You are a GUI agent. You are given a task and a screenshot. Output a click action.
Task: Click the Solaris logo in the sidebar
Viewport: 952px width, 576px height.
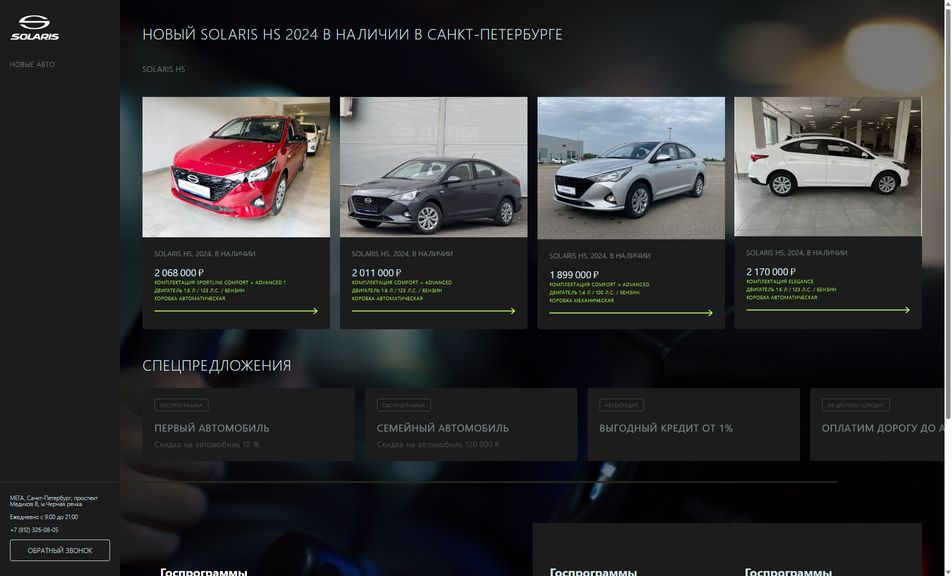pyautogui.click(x=35, y=28)
